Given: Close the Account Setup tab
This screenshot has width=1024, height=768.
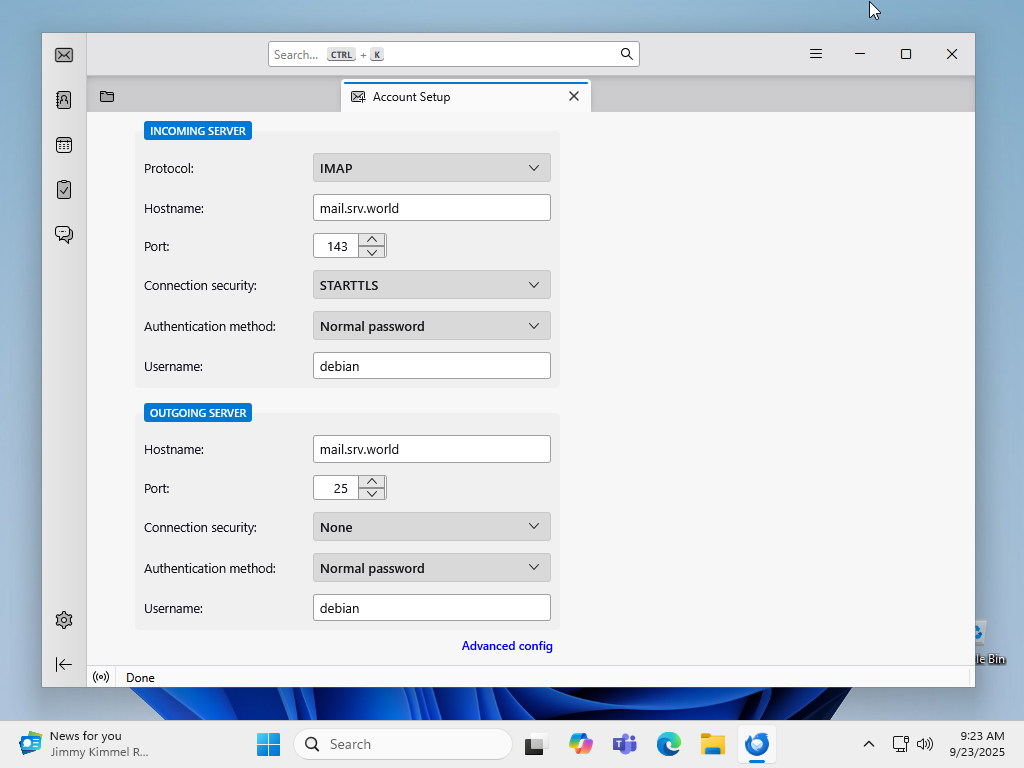Looking at the screenshot, I should pos(574,96).
